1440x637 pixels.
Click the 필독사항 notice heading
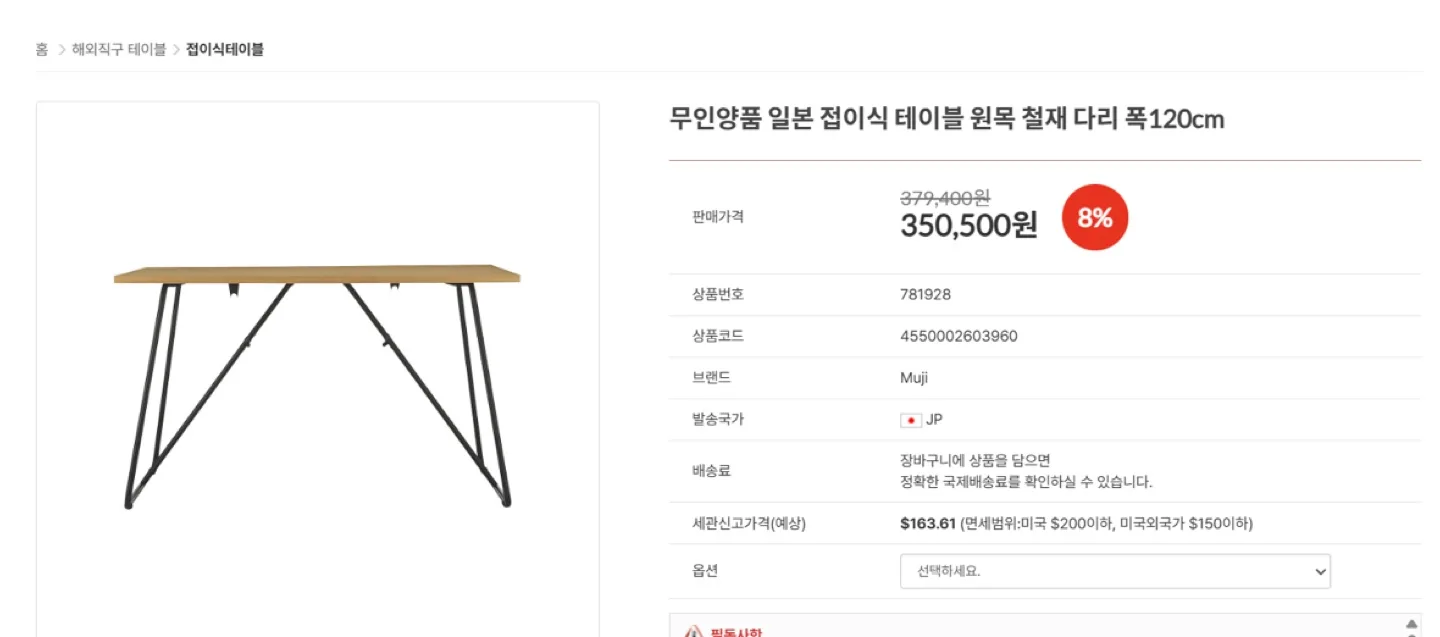click(x=736, y=632)
